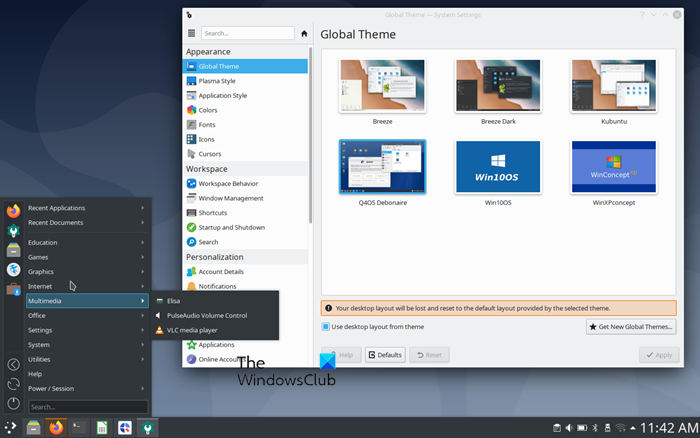Screen dimensions: 700x438
Task: Click the Apply button
Action: (x=659, y=355)
